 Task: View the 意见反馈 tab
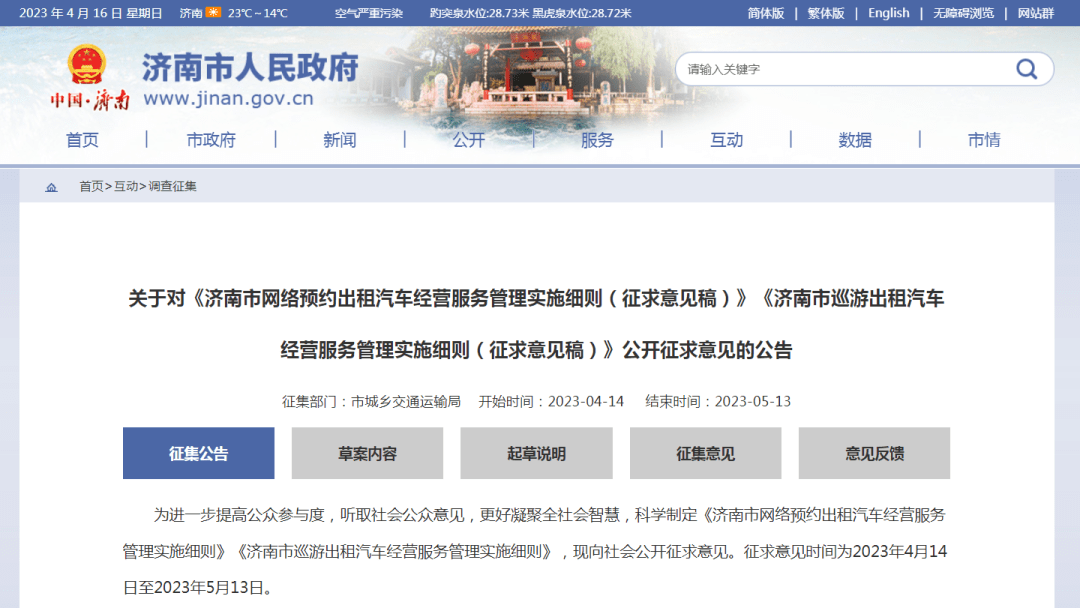pos(874,453)
